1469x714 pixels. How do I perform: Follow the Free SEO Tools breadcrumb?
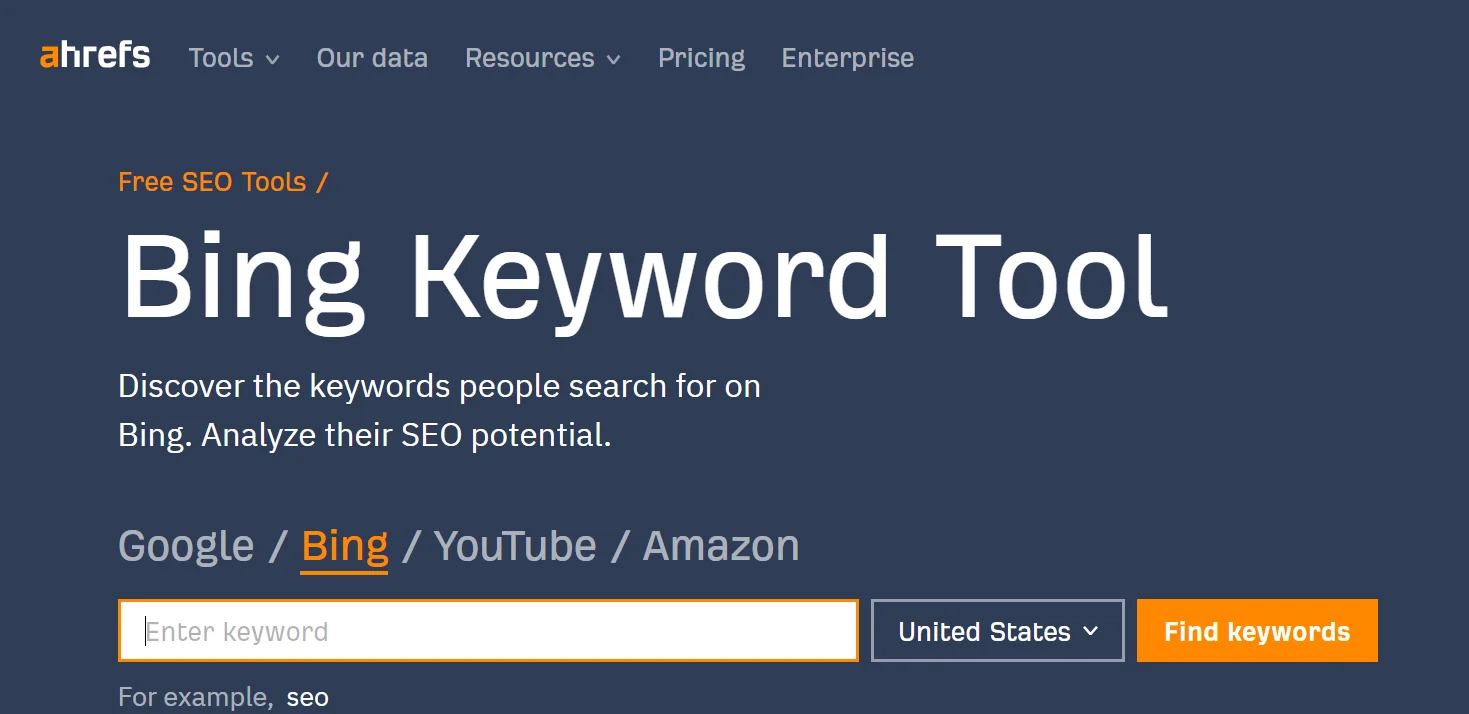212,182
